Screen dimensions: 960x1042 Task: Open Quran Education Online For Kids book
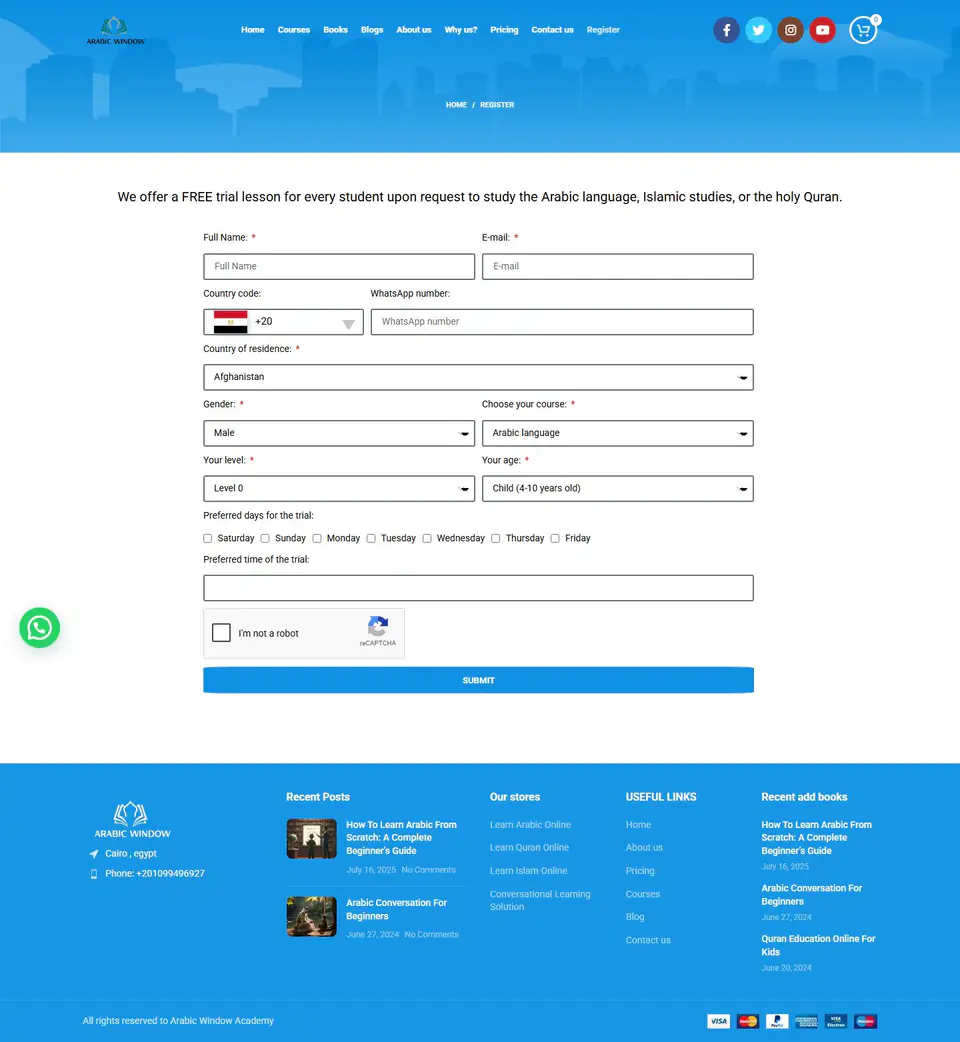click(x=818, y=945)
